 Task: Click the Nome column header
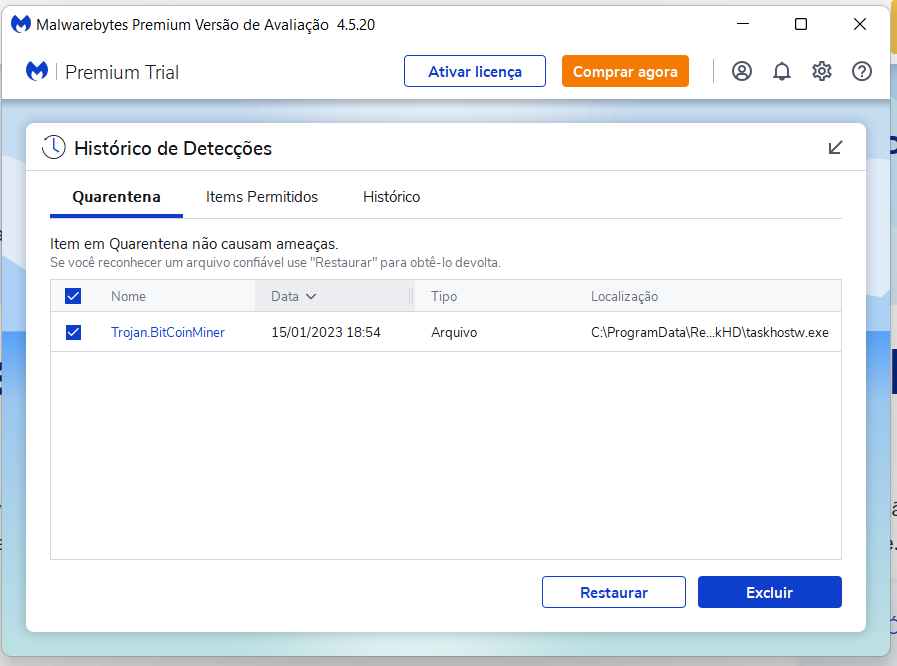click(128, 296)
